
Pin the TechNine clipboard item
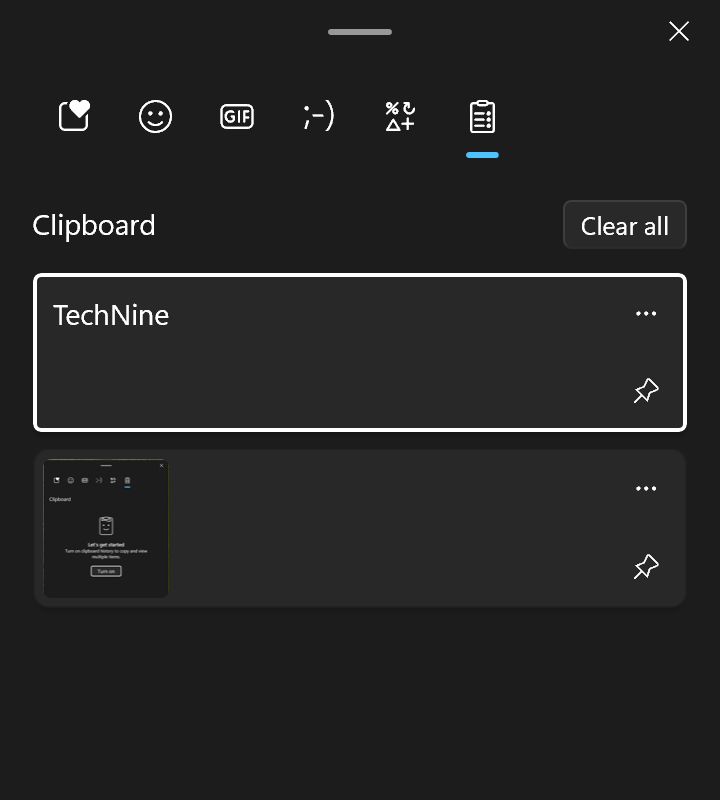646,391
